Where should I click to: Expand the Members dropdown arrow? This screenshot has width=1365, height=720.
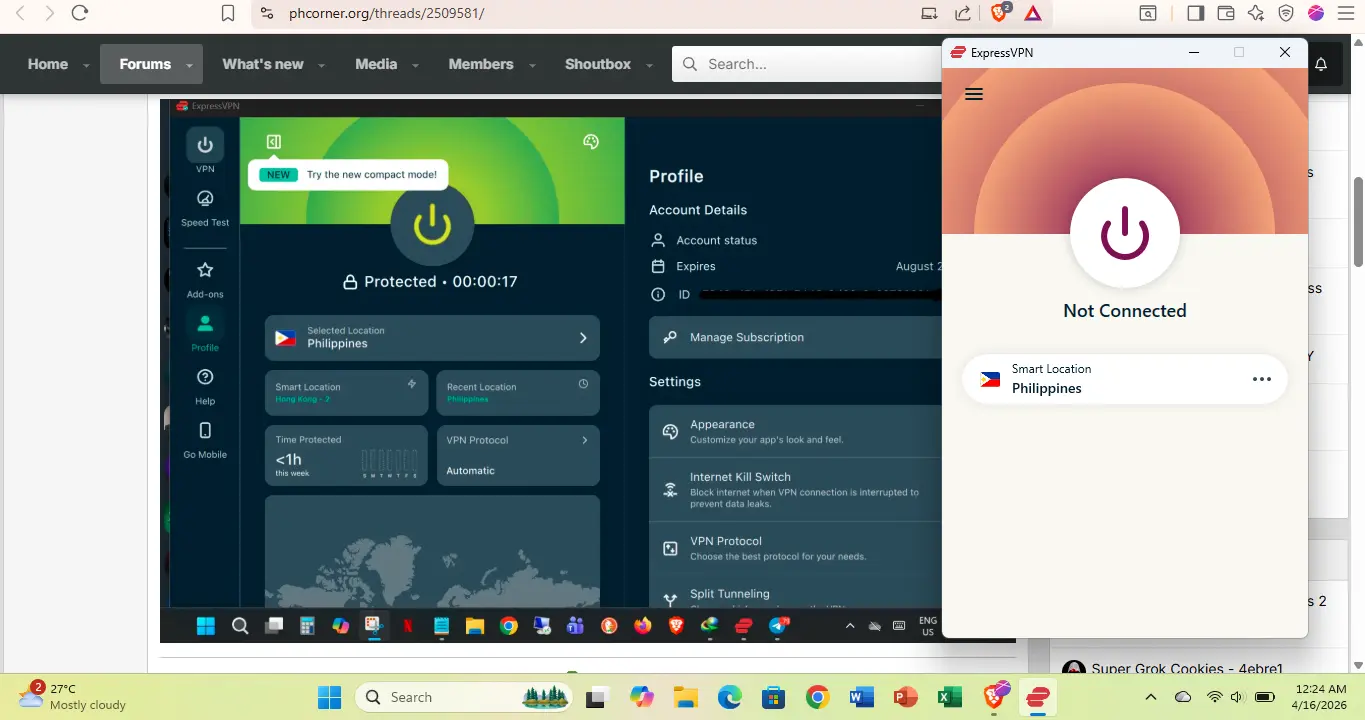532,66
